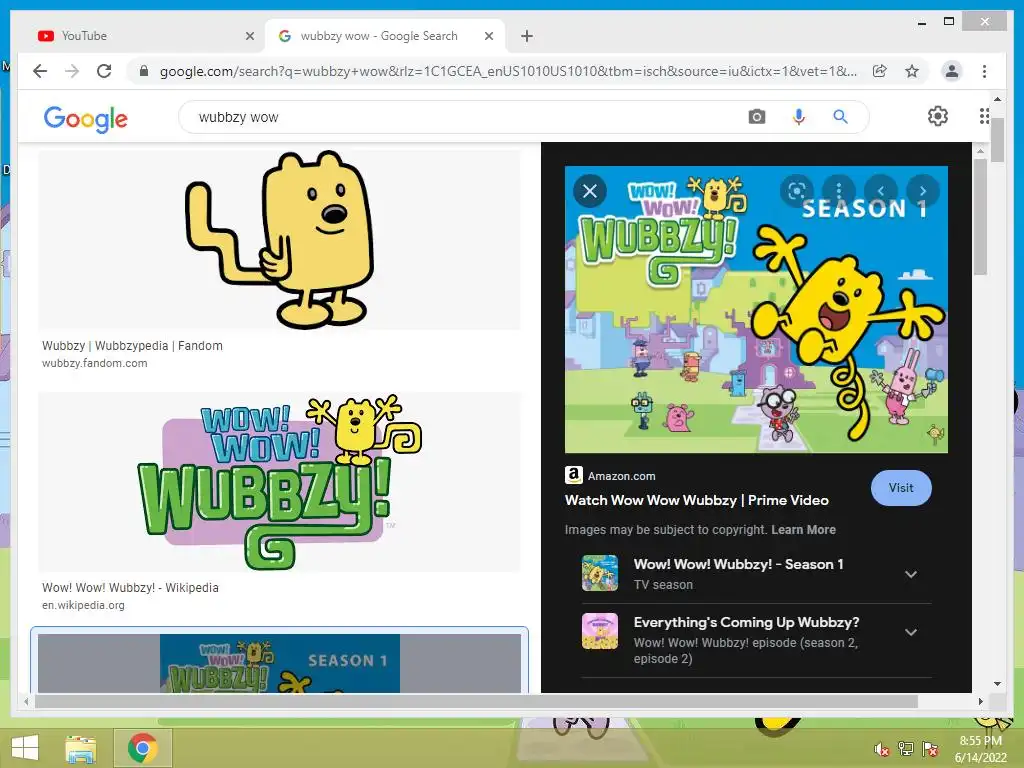This screenshot has width=1024, height=768.
Task: Select the Wow! Wow! Wubbzy! logo thumbnail
Action: click(280, 482)
